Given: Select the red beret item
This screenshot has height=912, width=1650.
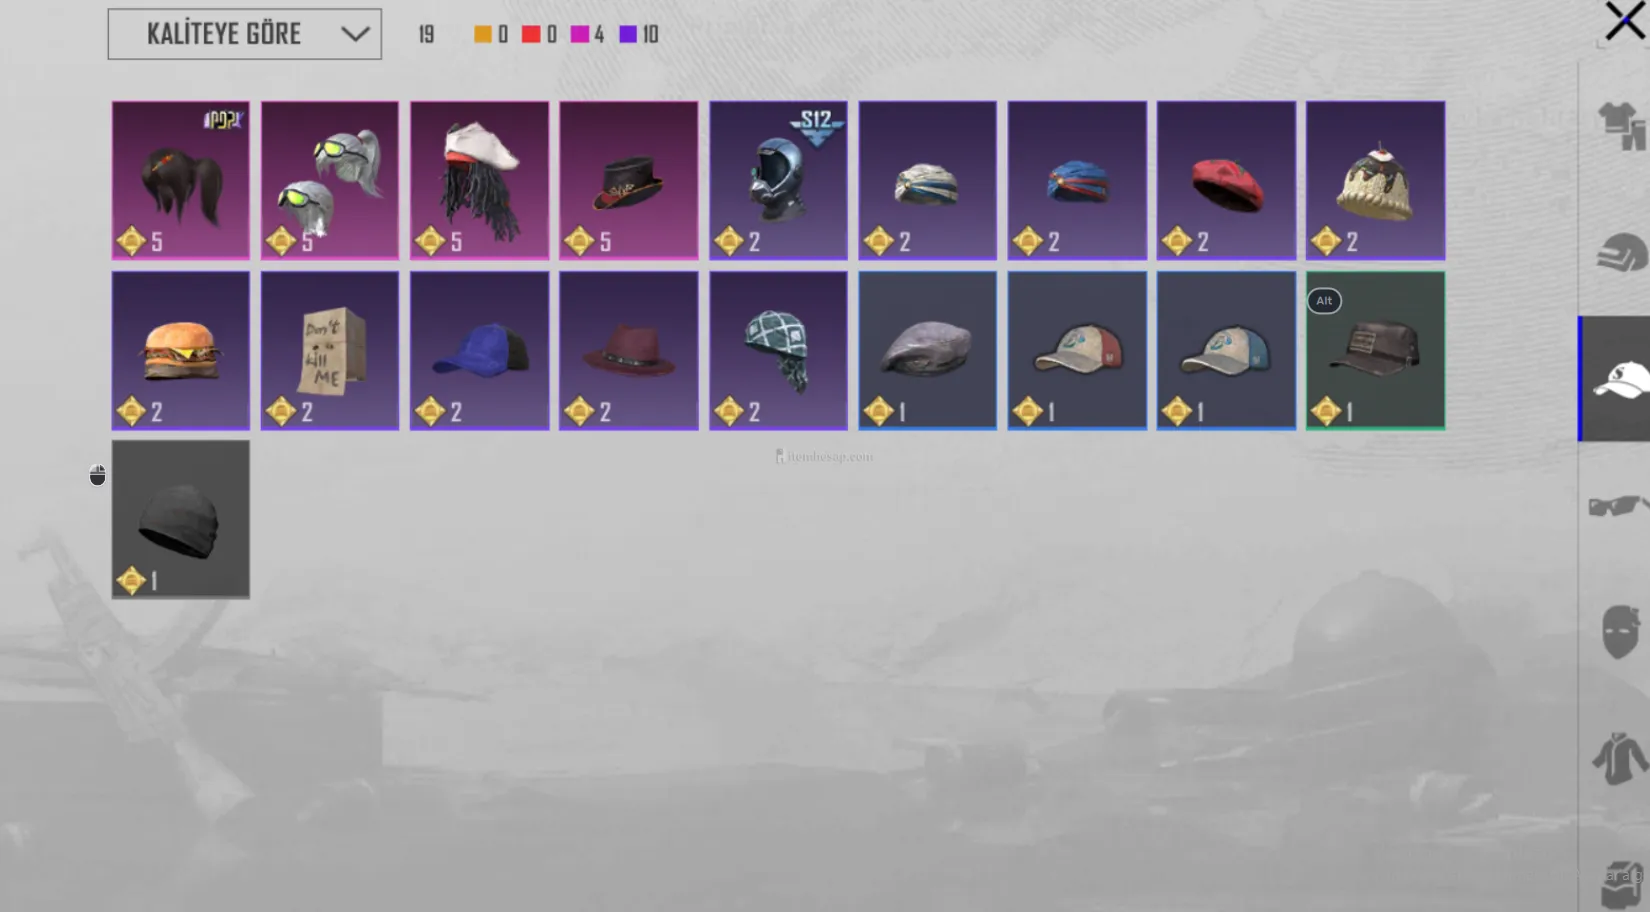Looking at the screenshot, I should [x=1226, y=180].
